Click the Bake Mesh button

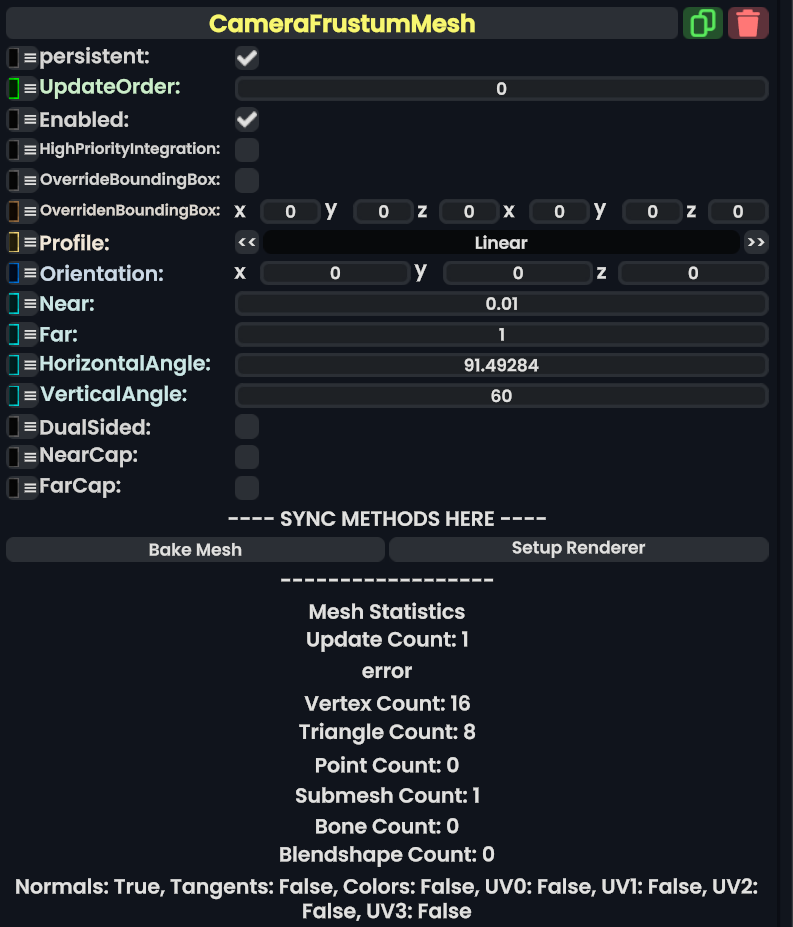(195, 550)
